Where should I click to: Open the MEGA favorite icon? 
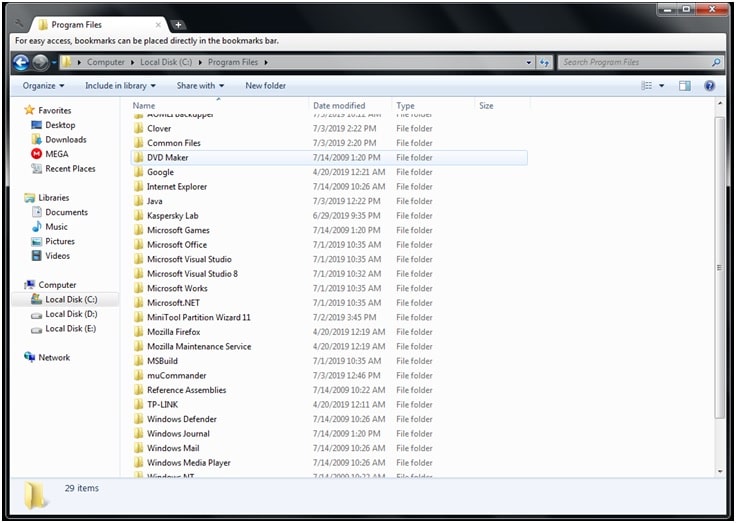coord(36,154)
